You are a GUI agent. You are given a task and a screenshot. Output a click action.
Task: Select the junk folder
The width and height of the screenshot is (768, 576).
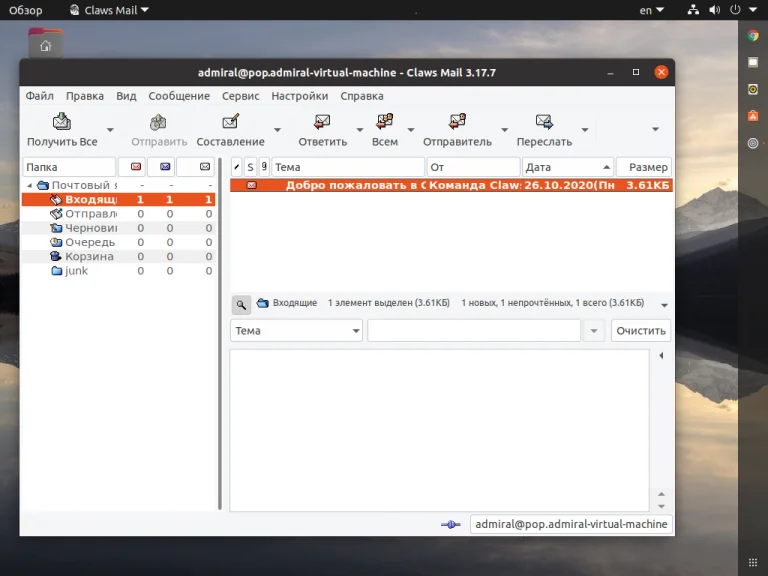point(119,270)
